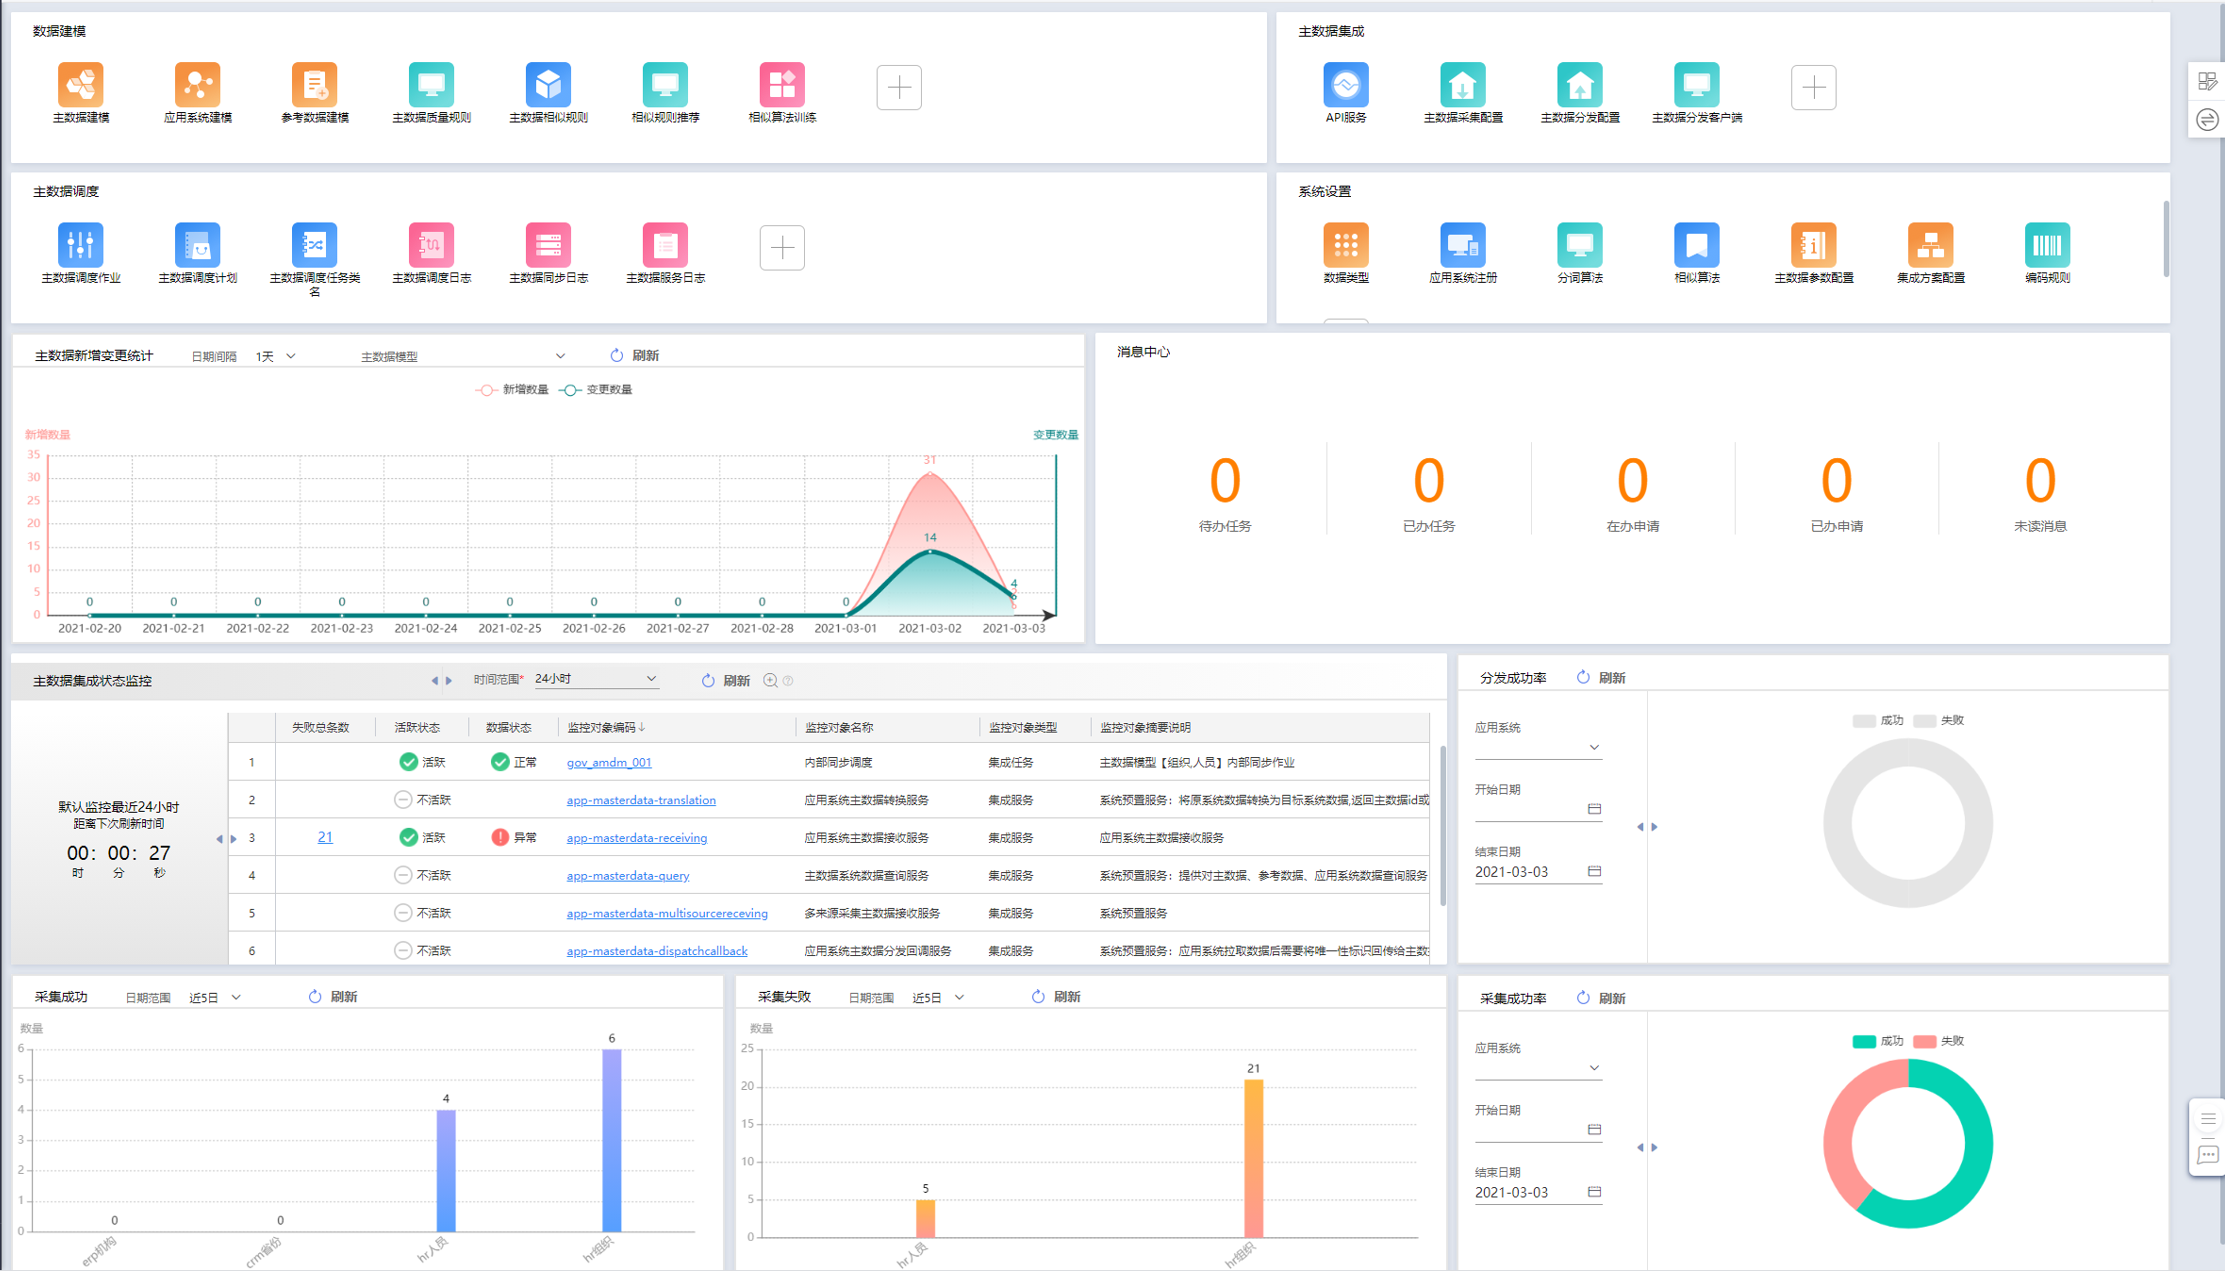2225x1282 pixels.
Task: Open the 编码规则 barcode icon
Action: 2046,246
